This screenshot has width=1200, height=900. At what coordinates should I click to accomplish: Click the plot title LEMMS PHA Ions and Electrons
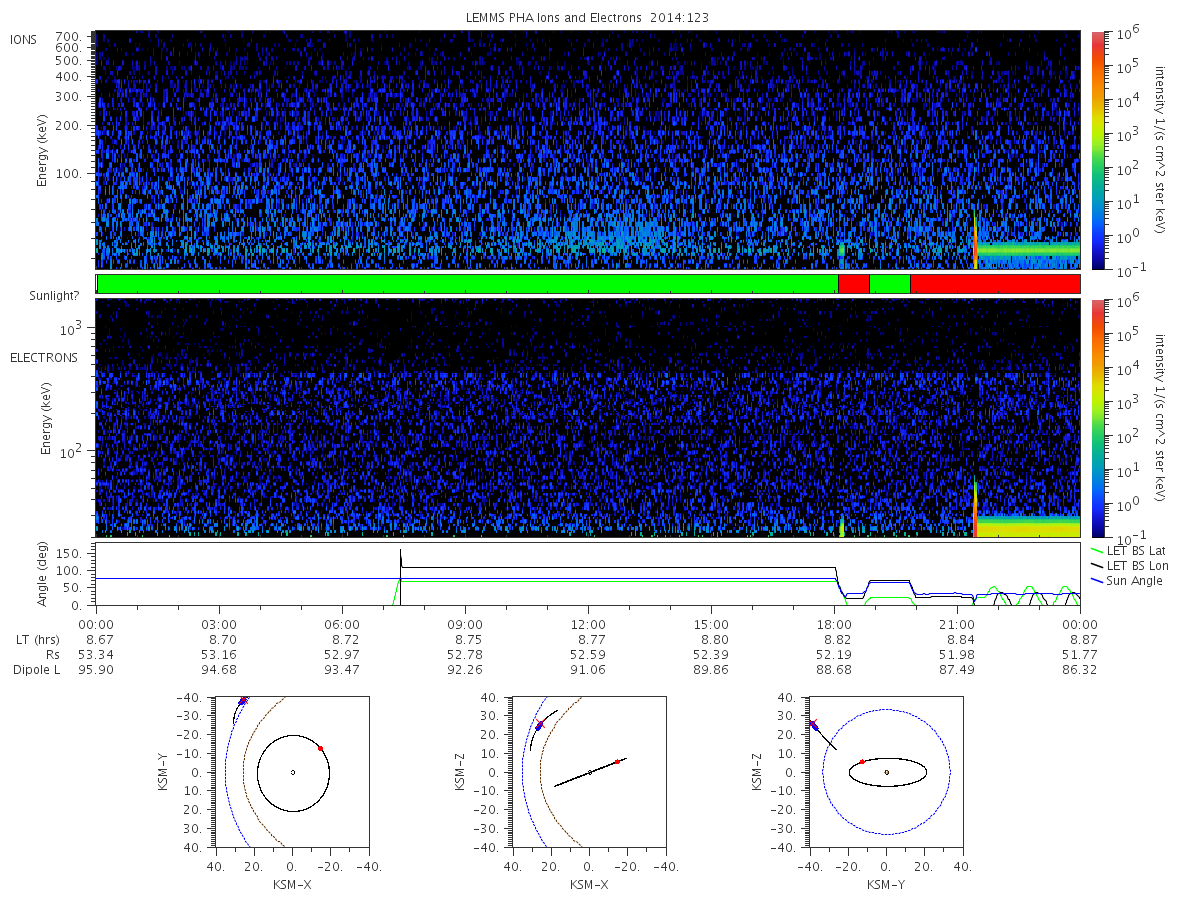pos(588,17)
